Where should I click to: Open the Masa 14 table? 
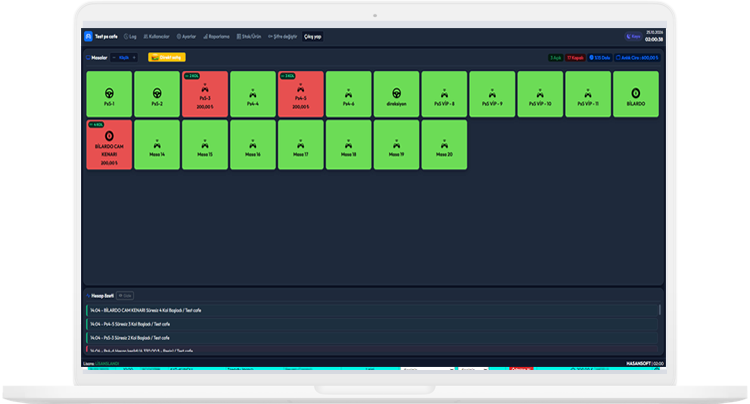point(157,144)
